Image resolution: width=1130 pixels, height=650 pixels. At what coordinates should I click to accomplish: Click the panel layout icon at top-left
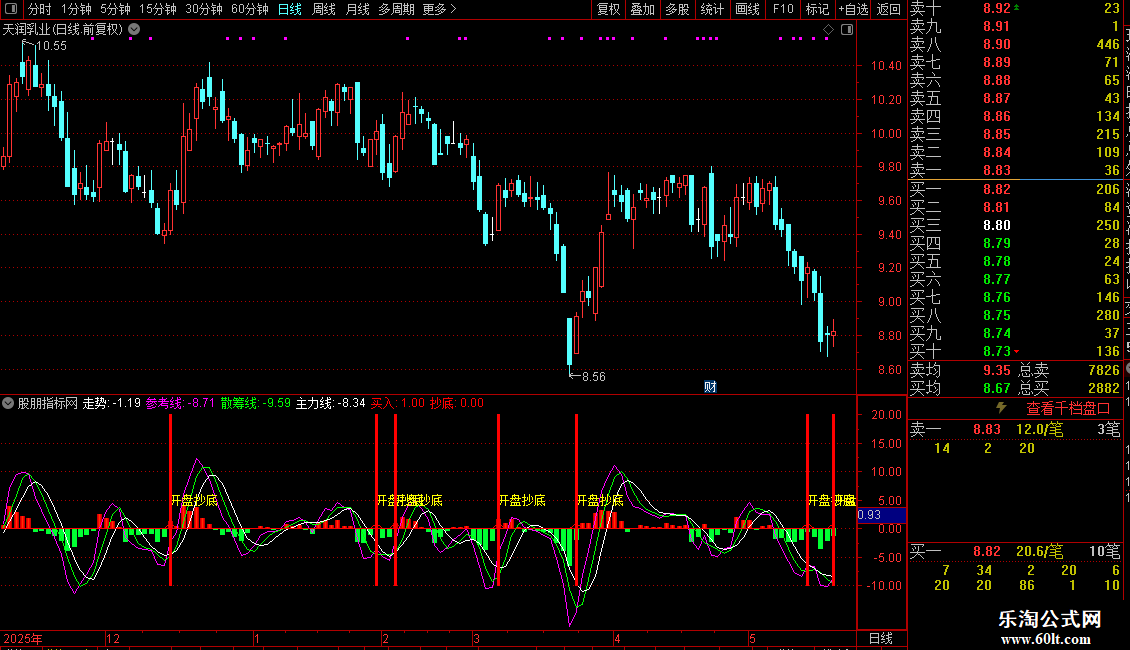pos(11,9)
